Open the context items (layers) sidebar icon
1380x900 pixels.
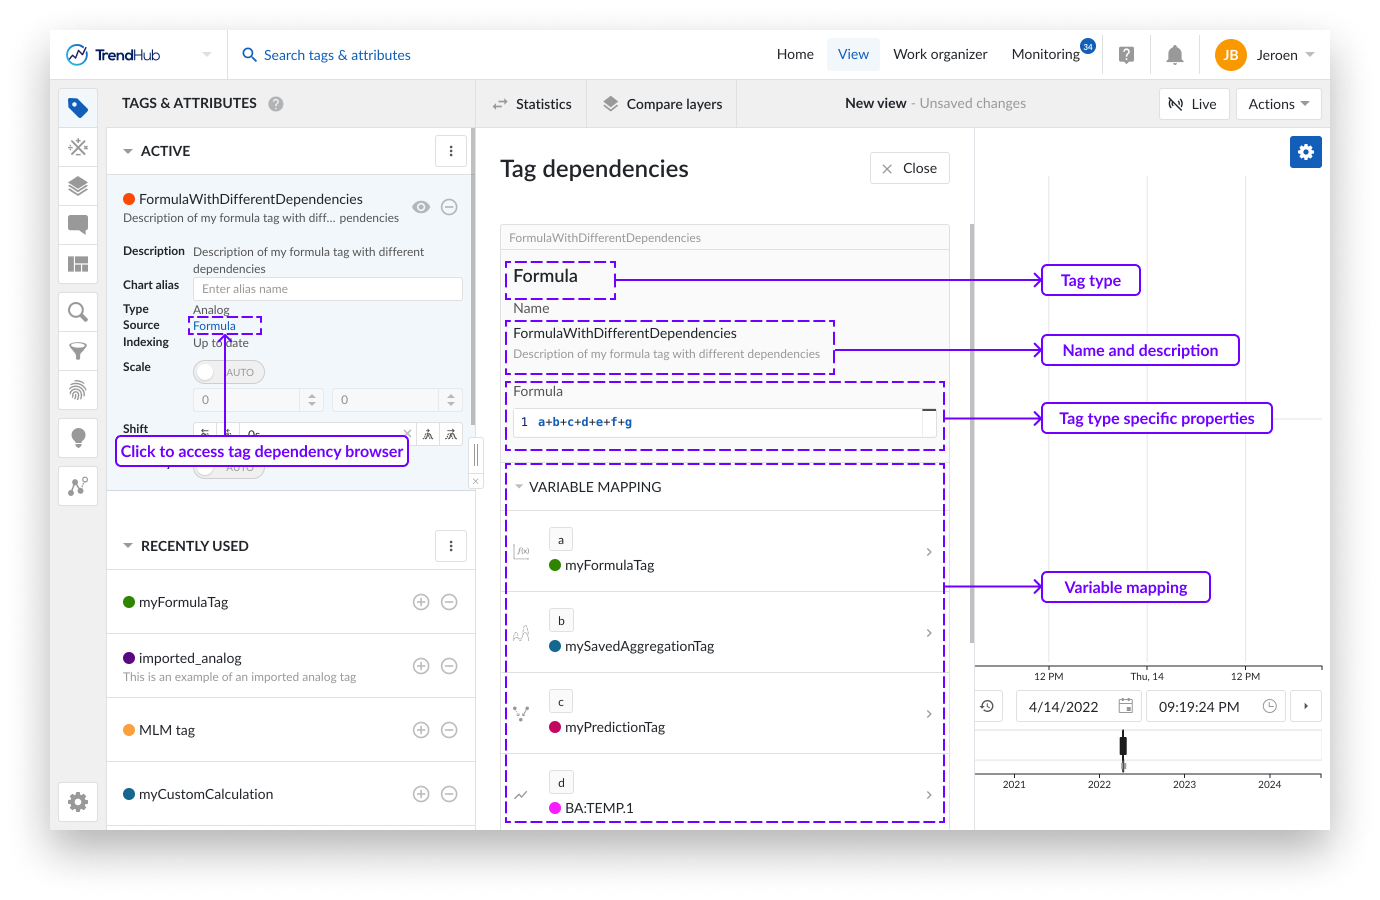pos(78,186)
